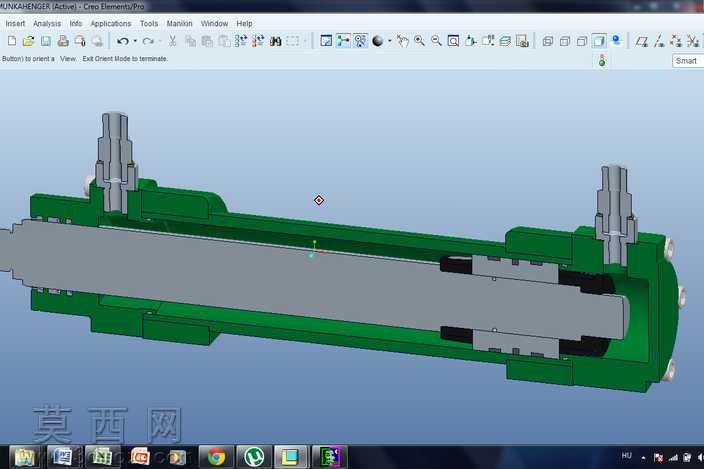Screen dimensions: 704x469
Task: Open the regeneration manager with red list icon
Action: [258, 41]
